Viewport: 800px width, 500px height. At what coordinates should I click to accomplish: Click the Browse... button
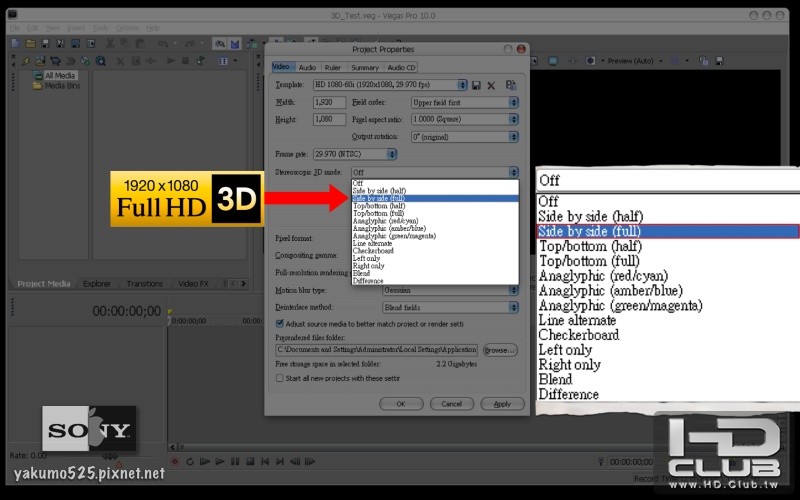(x=500, y=350)
